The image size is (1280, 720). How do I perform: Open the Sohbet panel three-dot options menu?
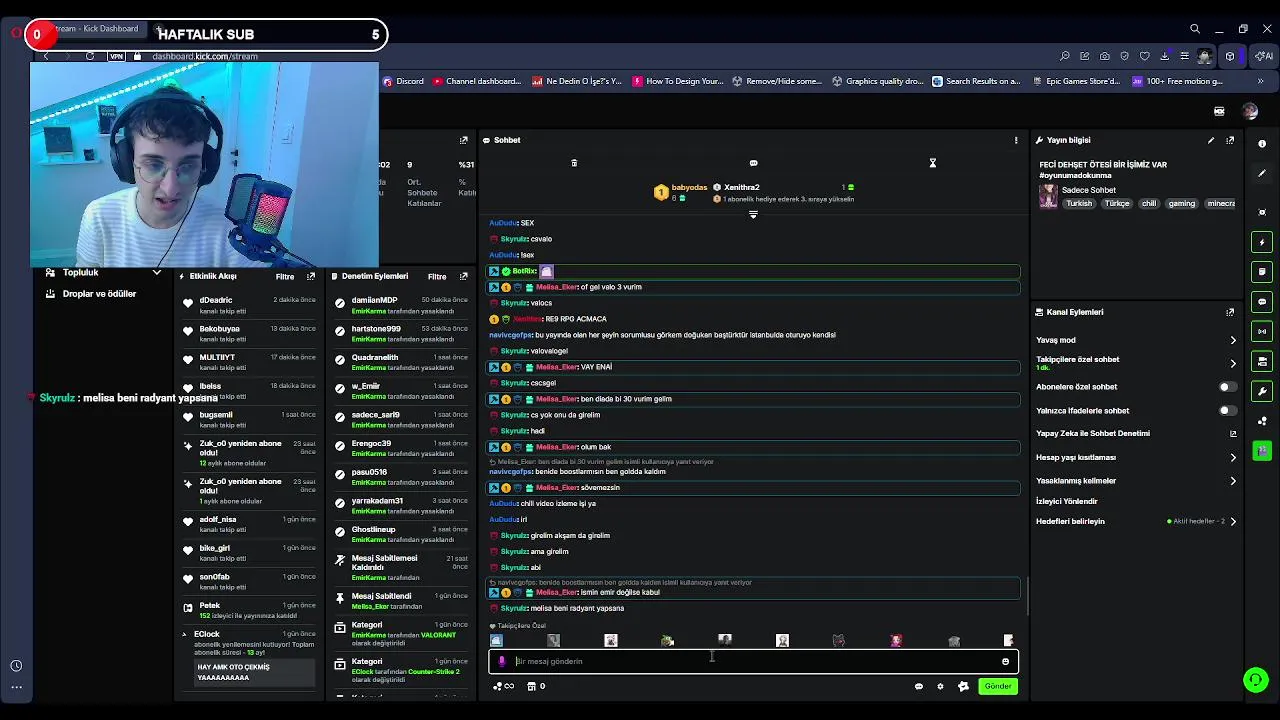1016,140
